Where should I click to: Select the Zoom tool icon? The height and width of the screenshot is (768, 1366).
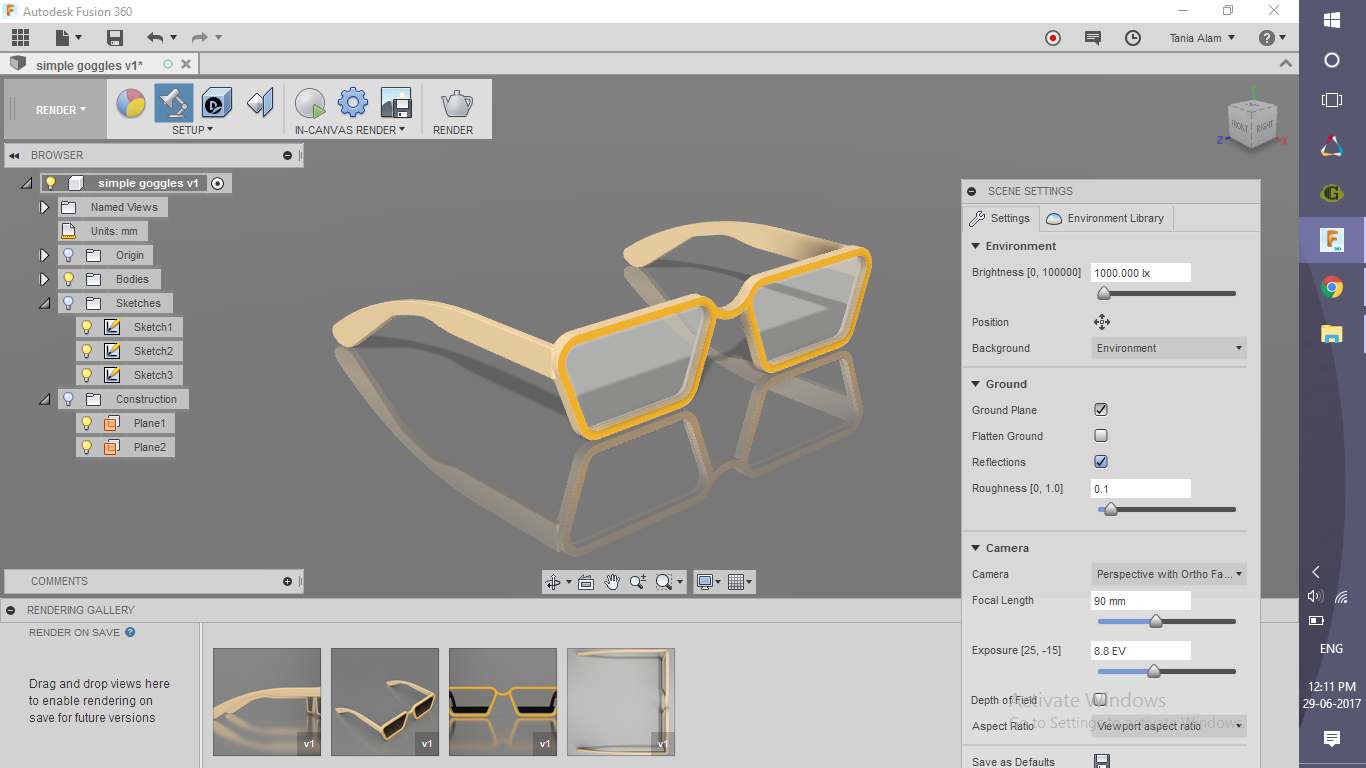(638, 582)
